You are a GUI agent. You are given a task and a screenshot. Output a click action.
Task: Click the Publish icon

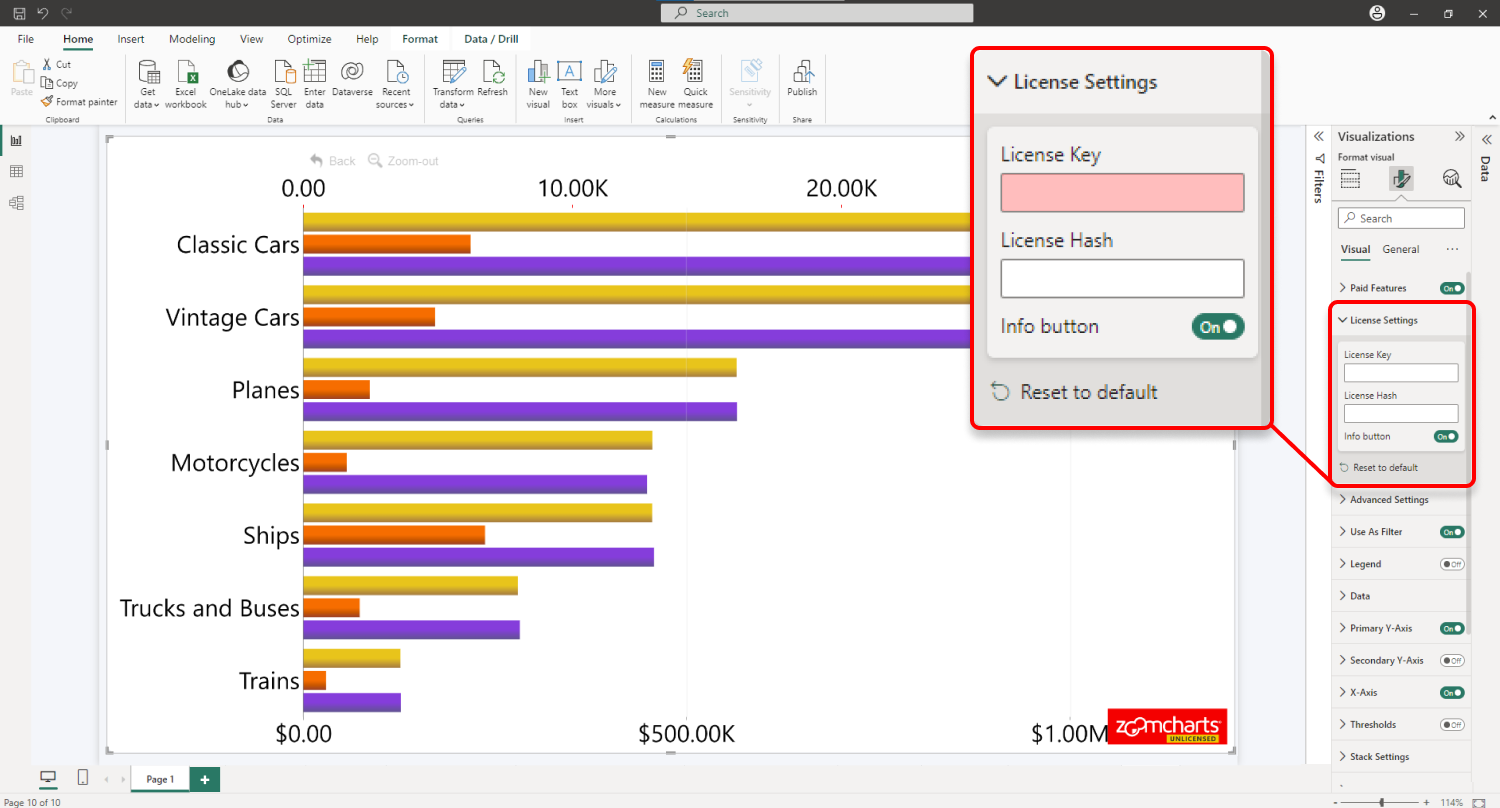pos(801,73)
